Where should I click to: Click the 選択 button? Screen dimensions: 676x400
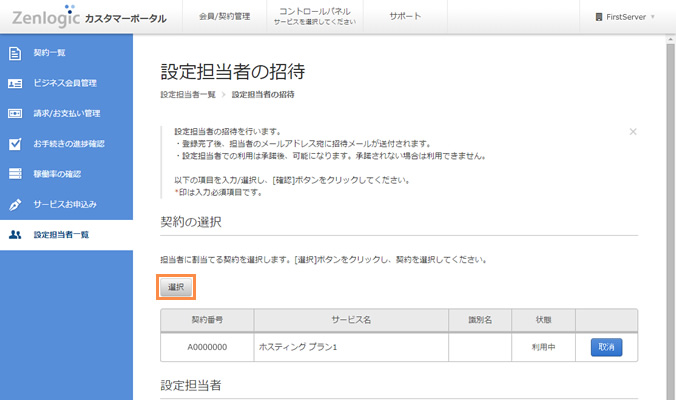pyautogui.click(x=176, y=287)
